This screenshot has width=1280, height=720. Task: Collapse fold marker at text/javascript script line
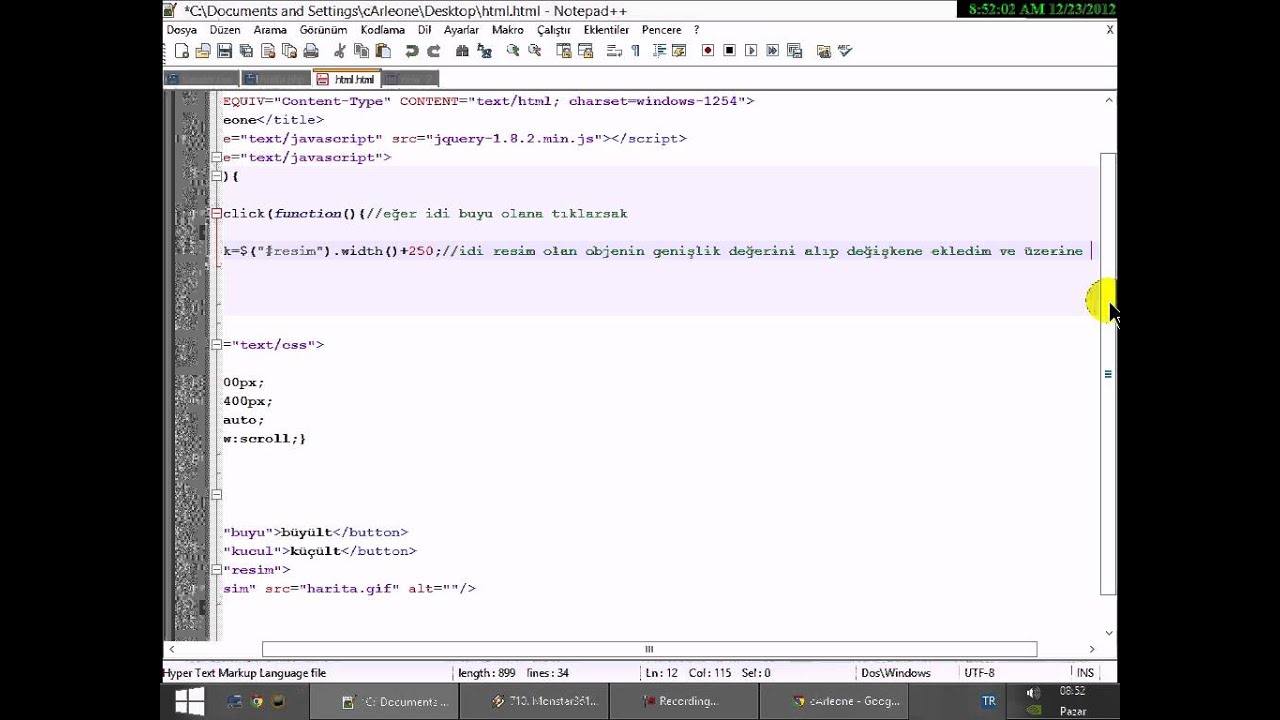[x=216, y=157]
